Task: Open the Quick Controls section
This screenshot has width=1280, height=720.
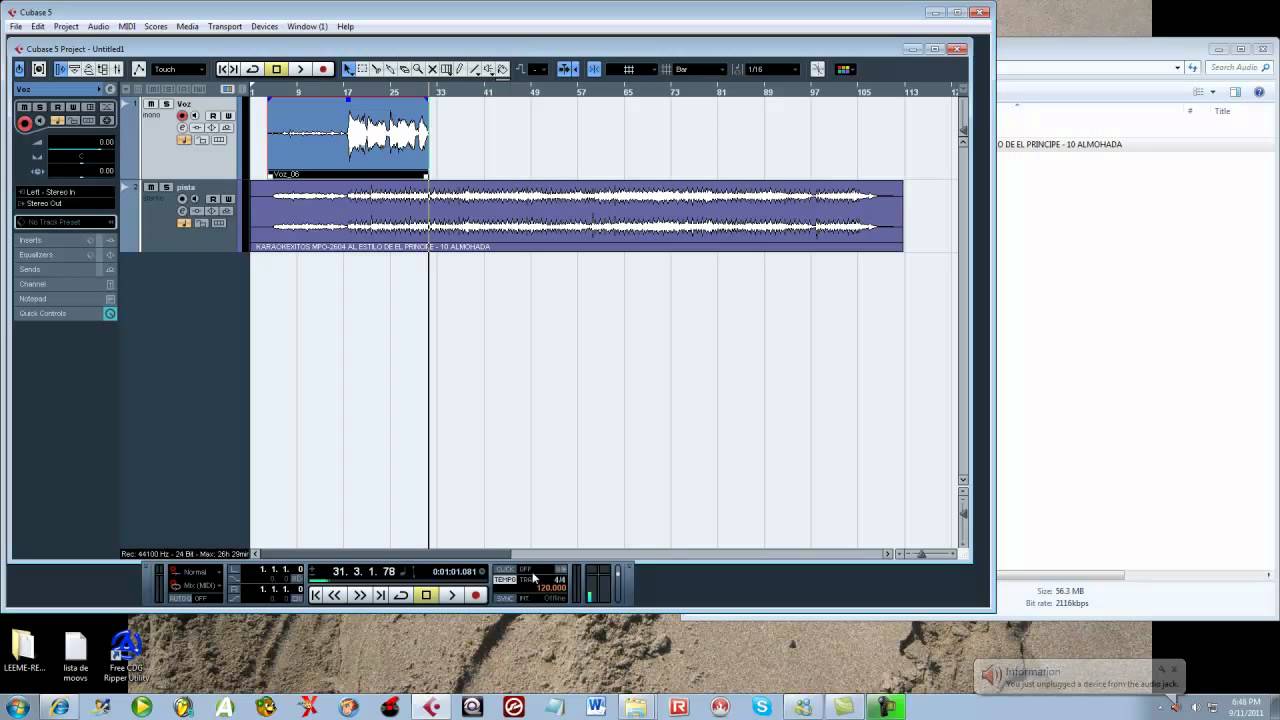Action: [x=66, y=313]
